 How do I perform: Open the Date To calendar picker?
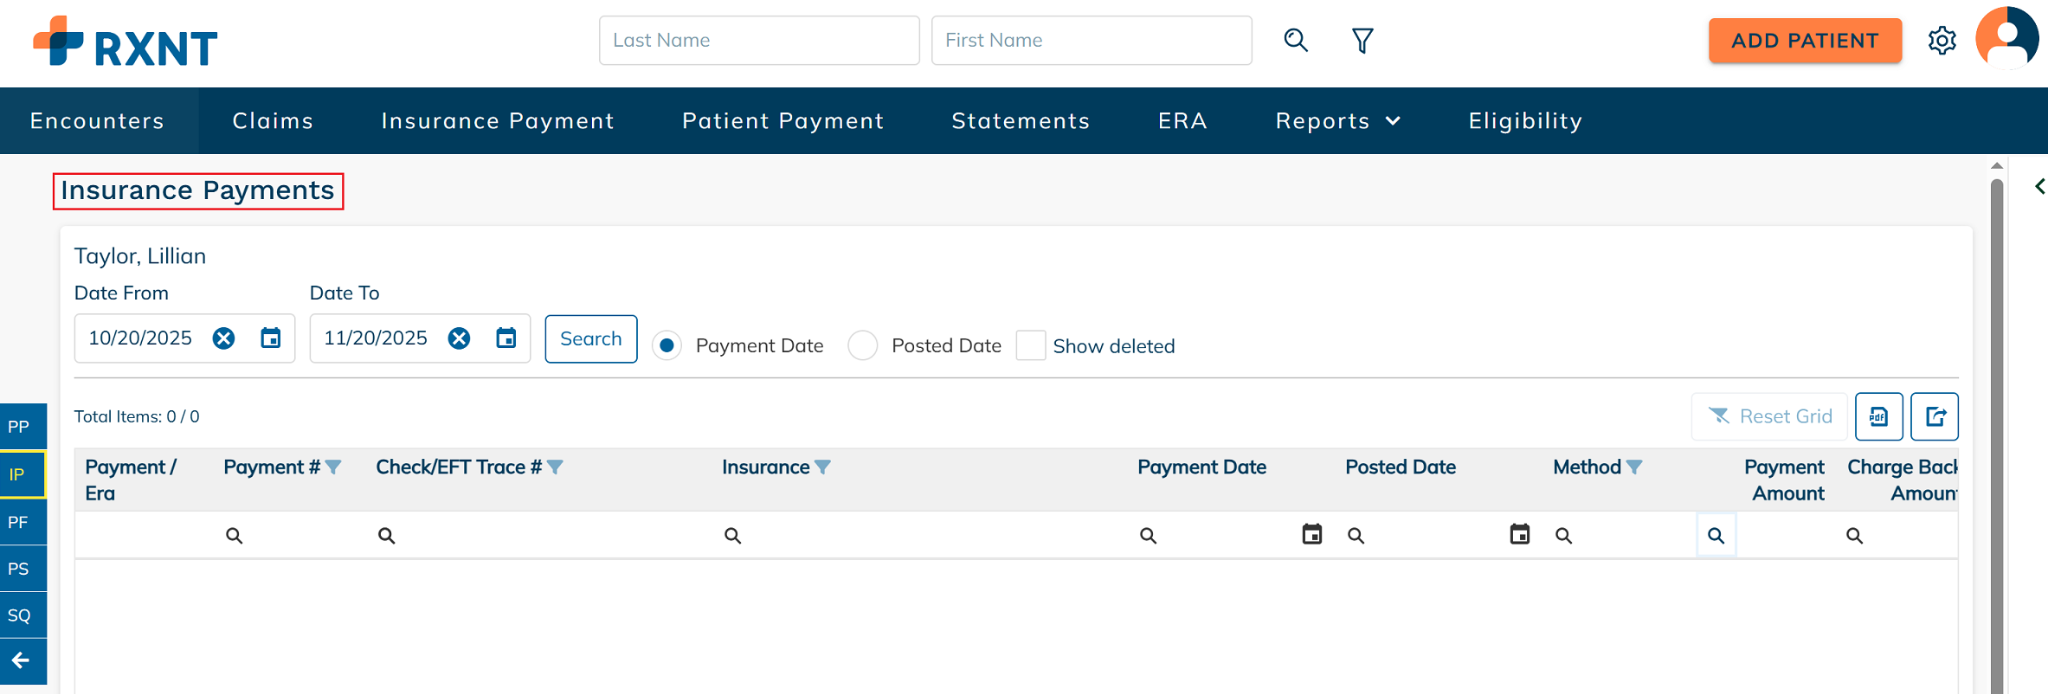point(506,338)
